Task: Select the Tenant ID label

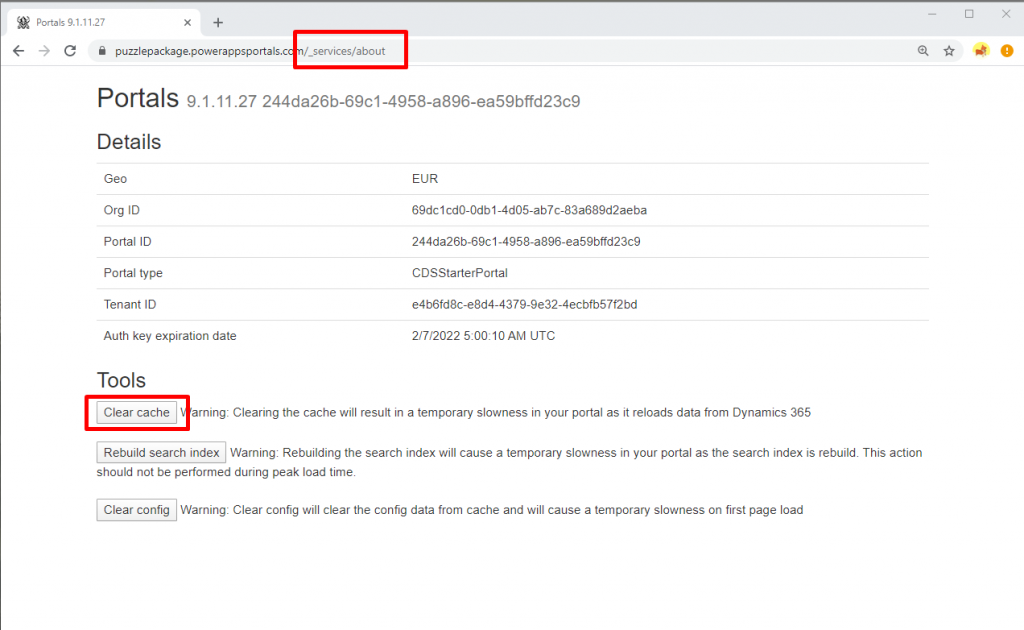Action: [129, 304]
